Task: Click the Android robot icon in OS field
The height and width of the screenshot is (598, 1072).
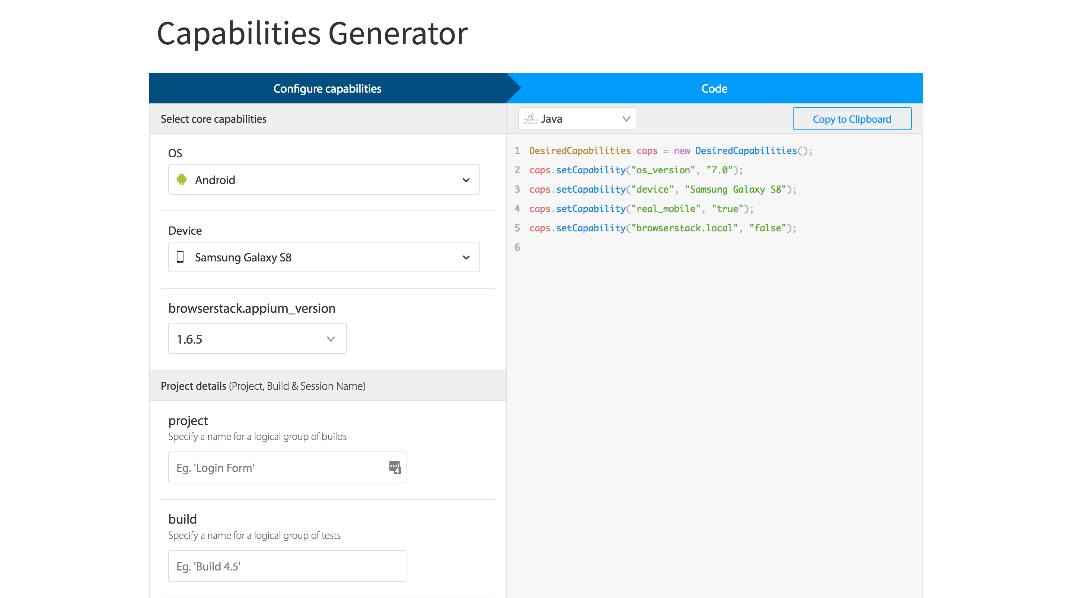Action: pos(182,180)
